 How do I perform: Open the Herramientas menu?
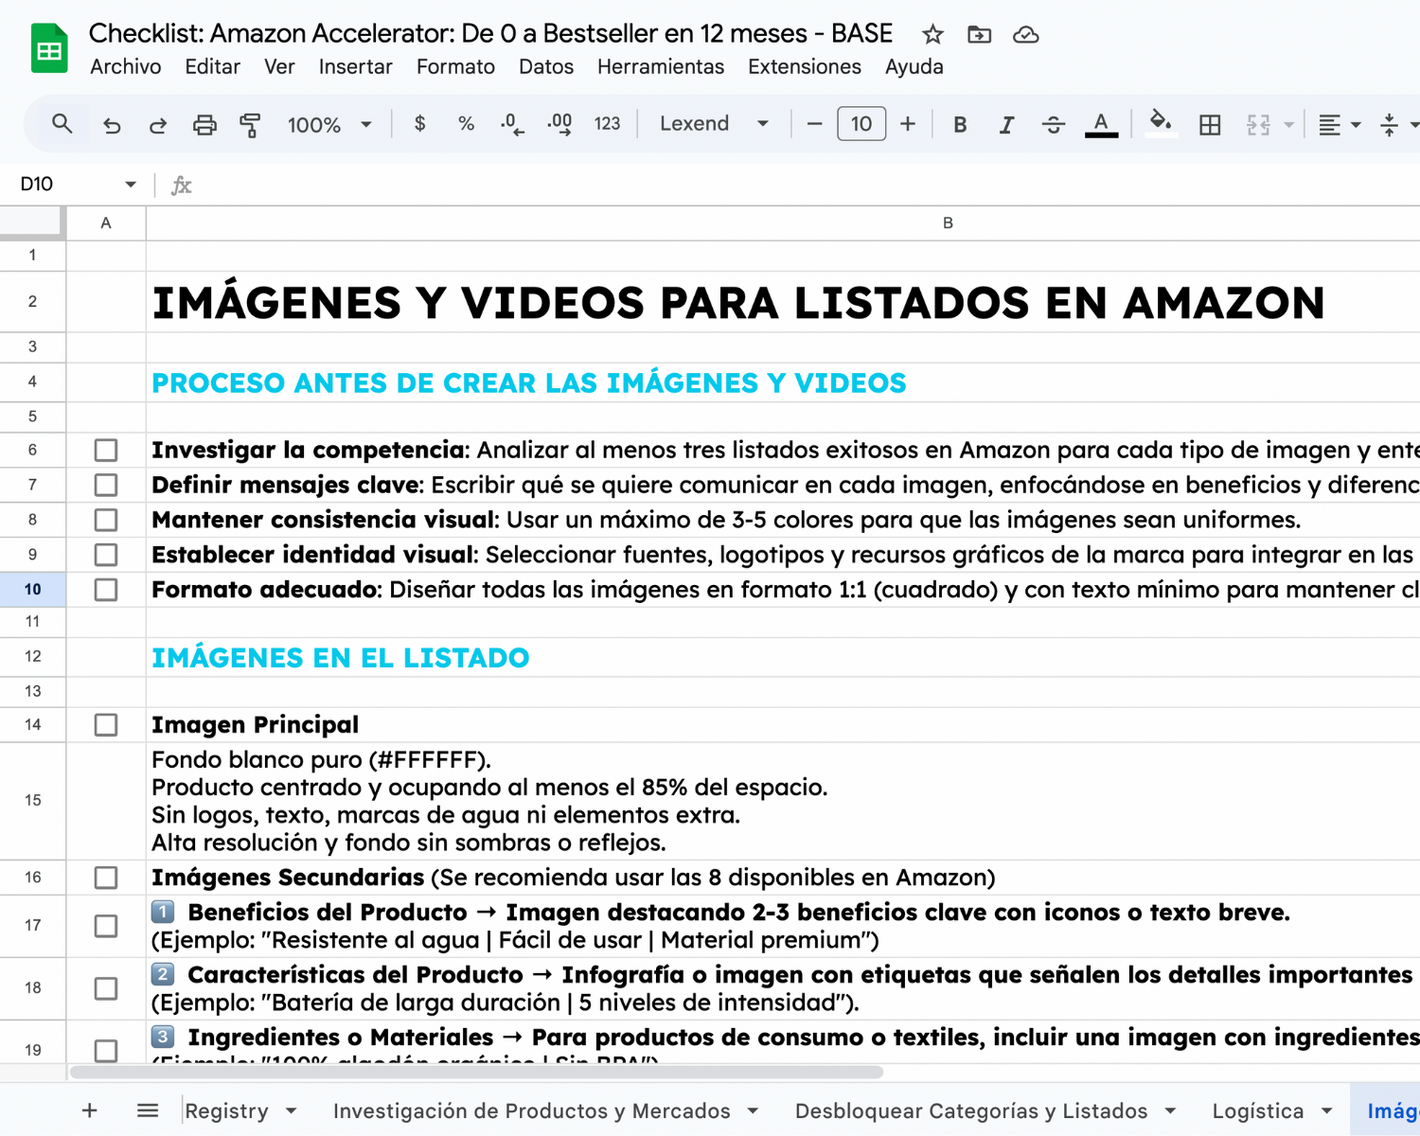tap(660, 67)
